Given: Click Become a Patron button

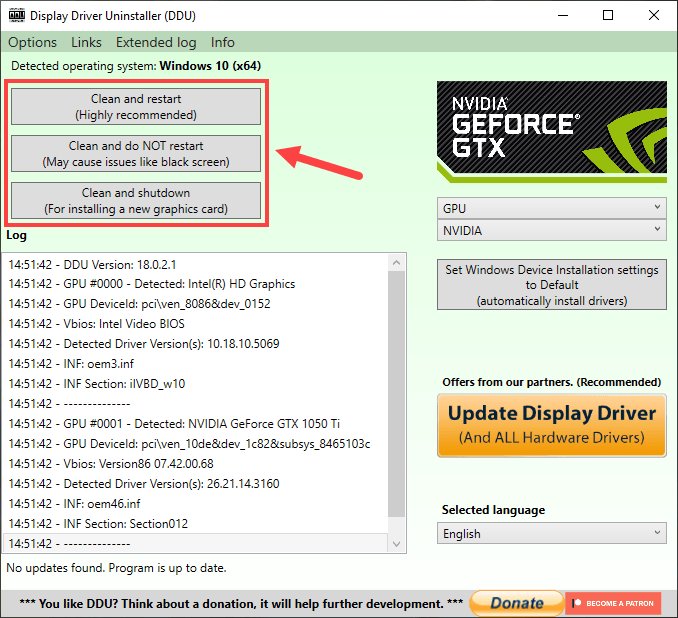Looking at the screenshot, I should tap(613, 603).
